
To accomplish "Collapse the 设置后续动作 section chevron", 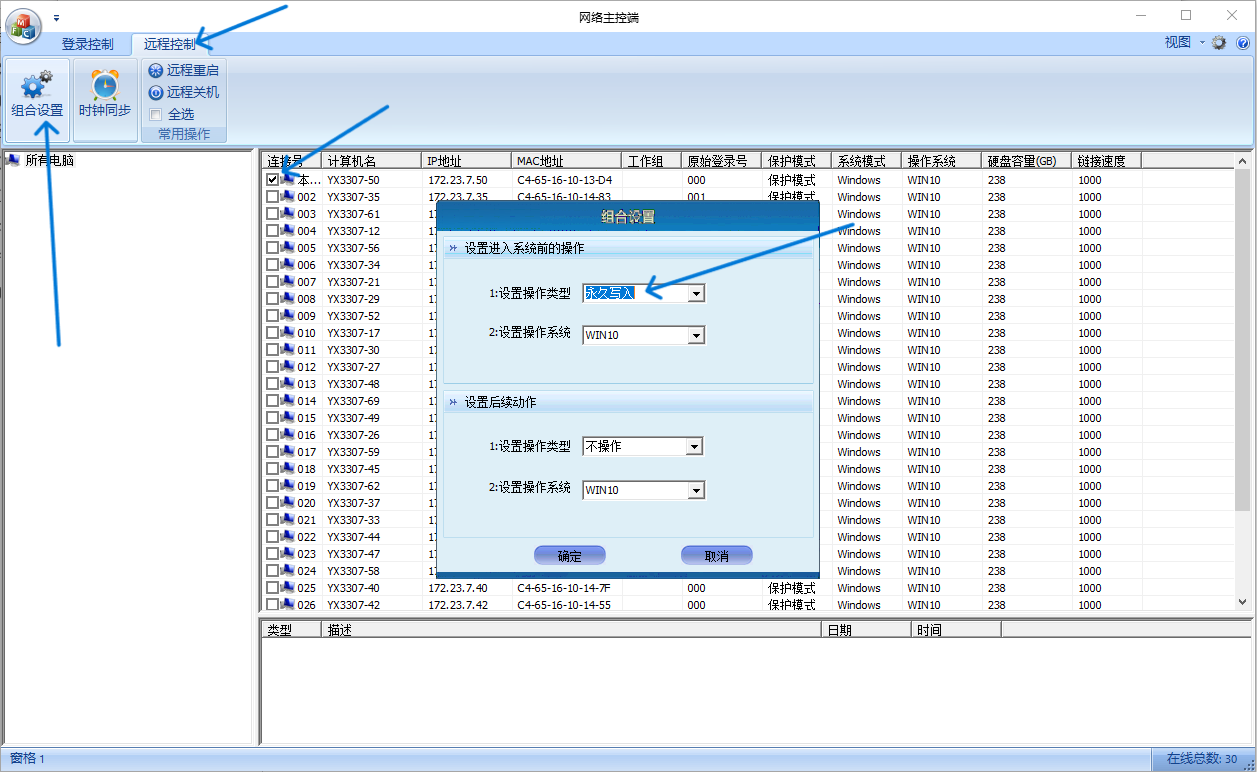I will [454, 402].
